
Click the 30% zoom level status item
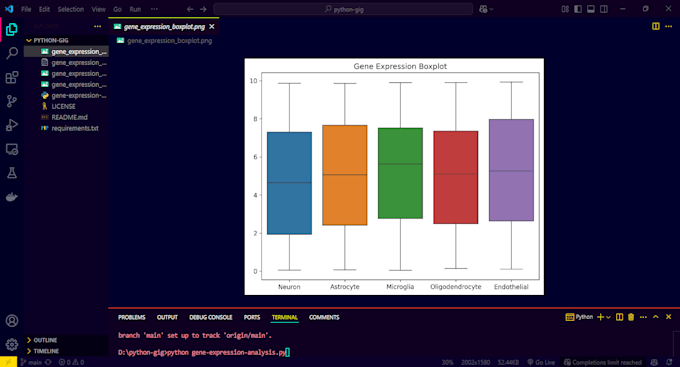coord(448,362)
